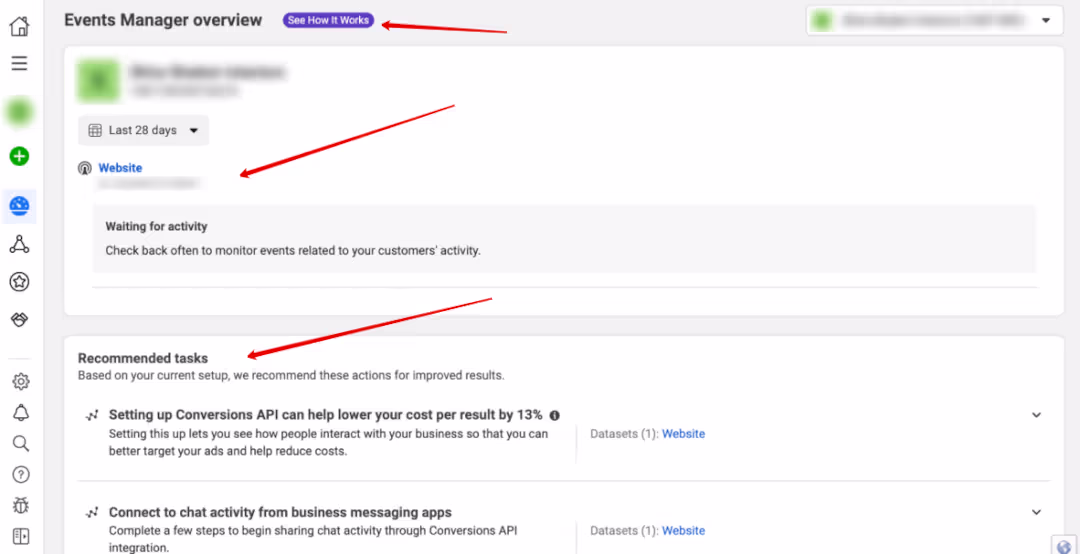Open the Settings gear icon

21,382
